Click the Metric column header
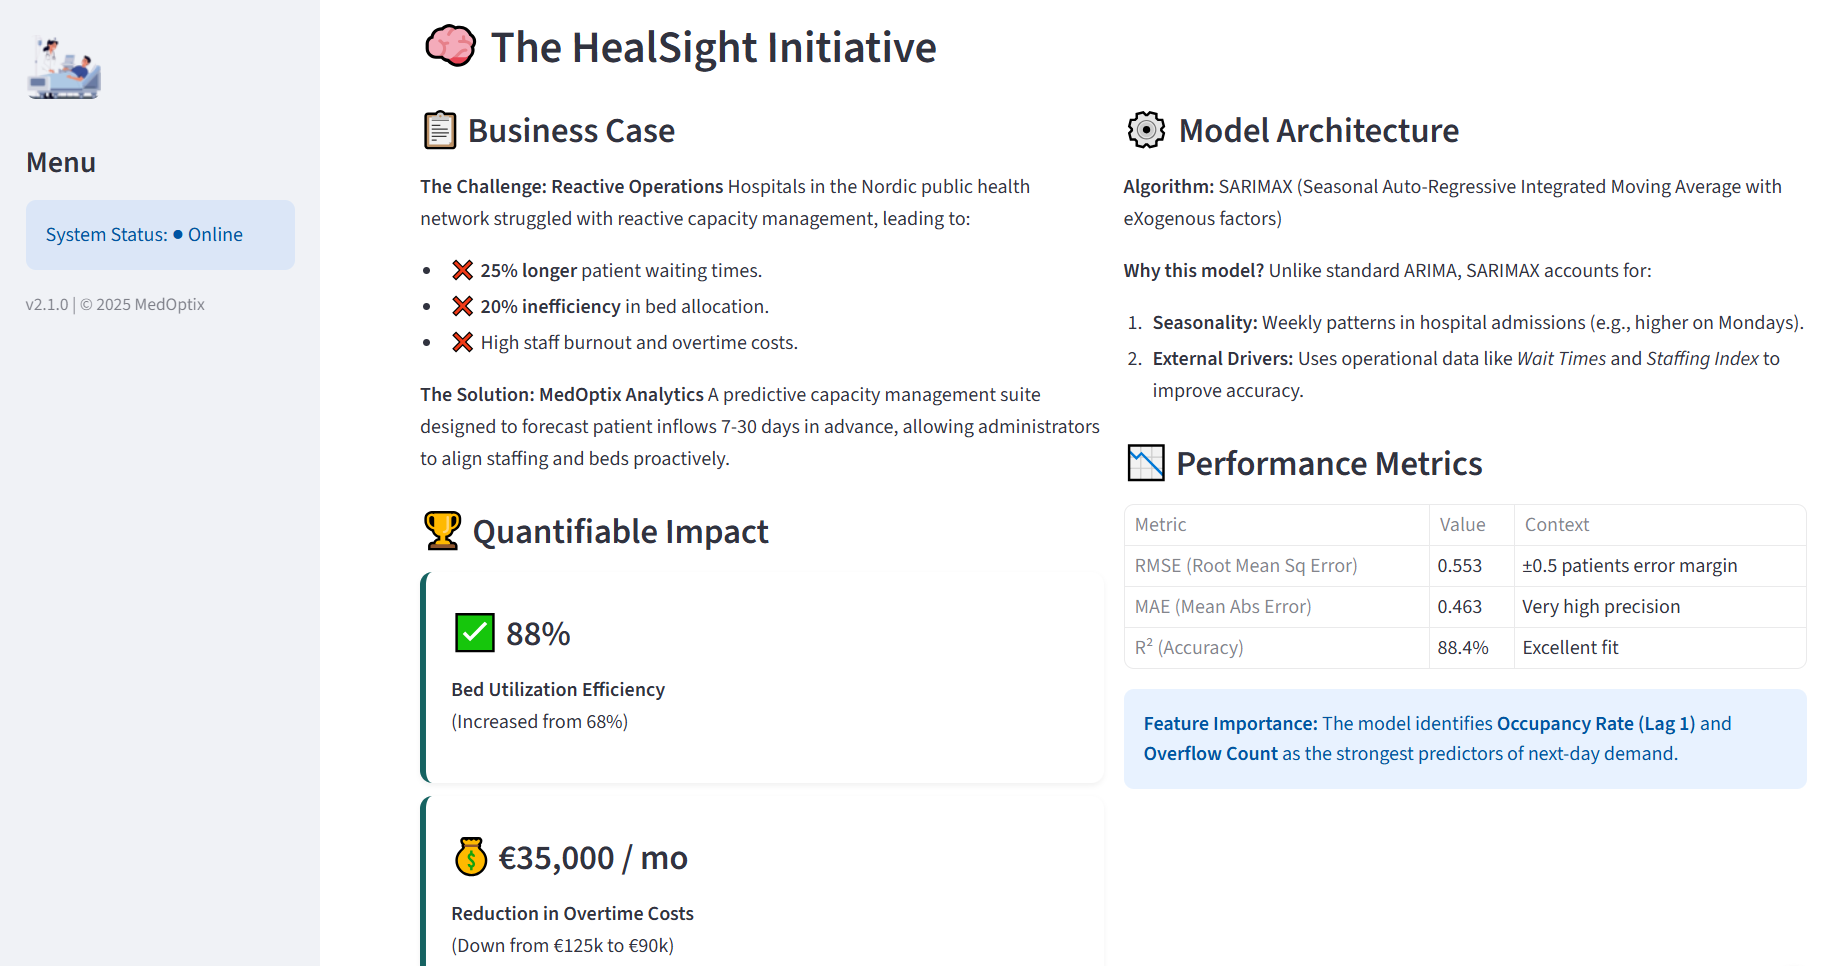1831x966 pixels. tap(1160, 525)
